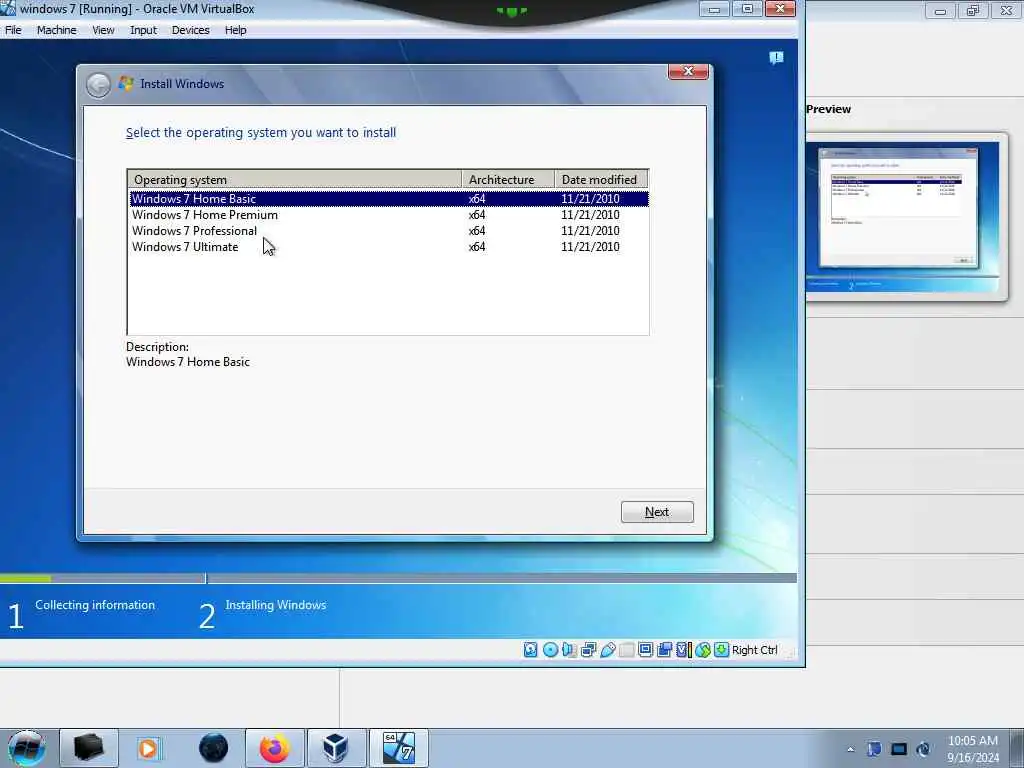Select Windows 7 Professional
Viewport: 1024px width, 768px height.
tap(389, 231)
